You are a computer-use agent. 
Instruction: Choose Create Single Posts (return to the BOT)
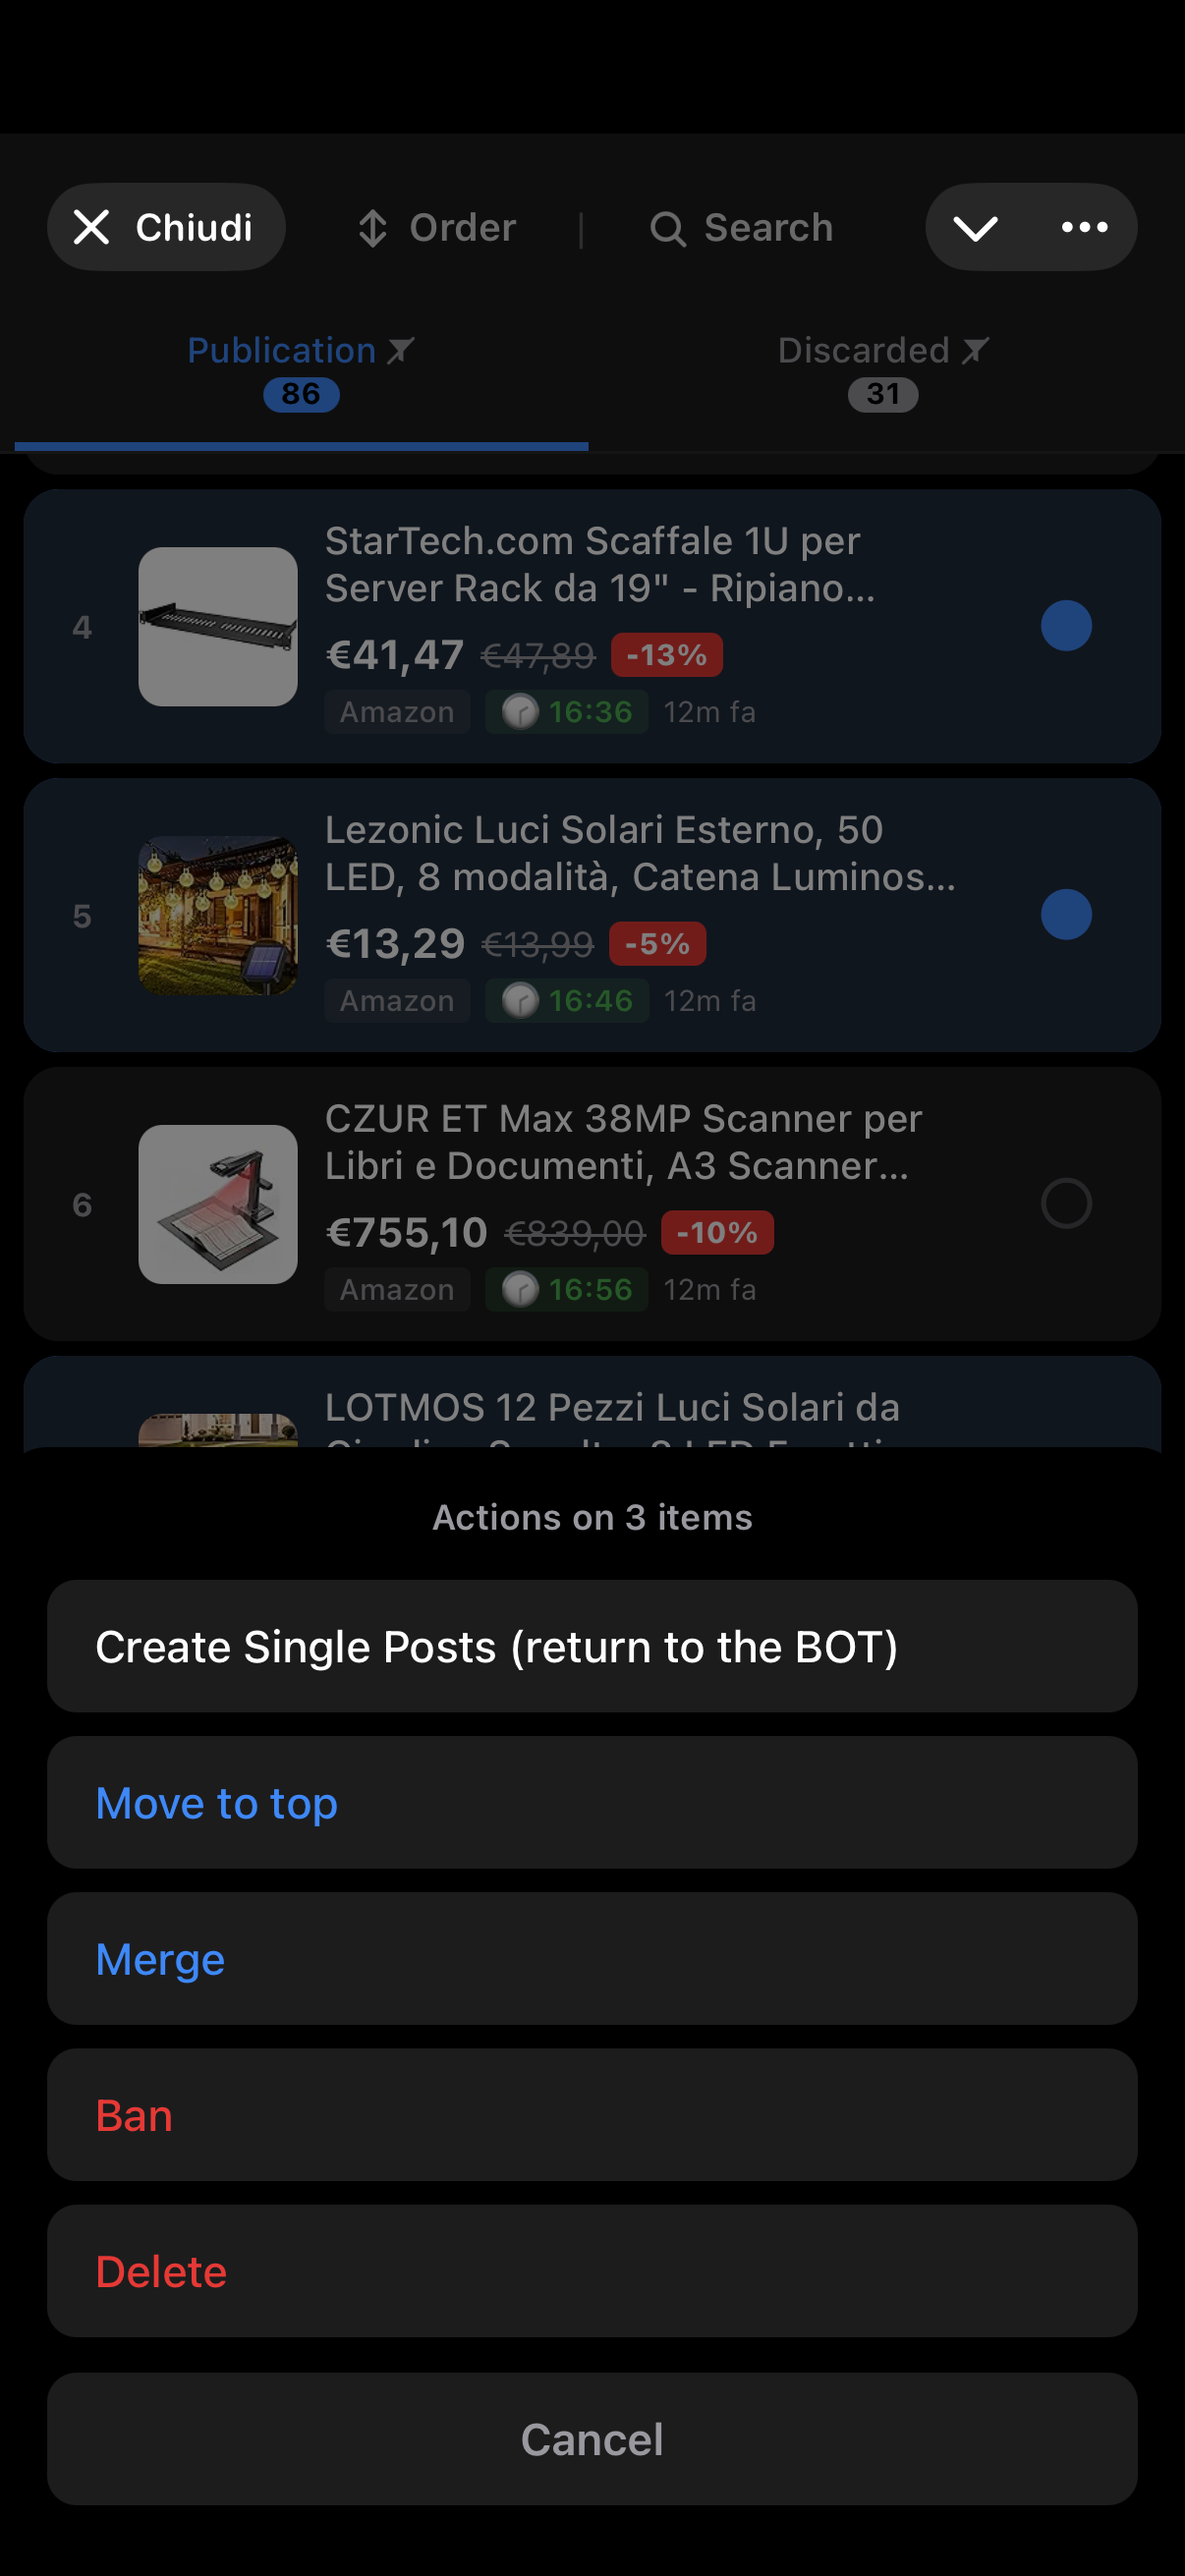pos(592,1646)
